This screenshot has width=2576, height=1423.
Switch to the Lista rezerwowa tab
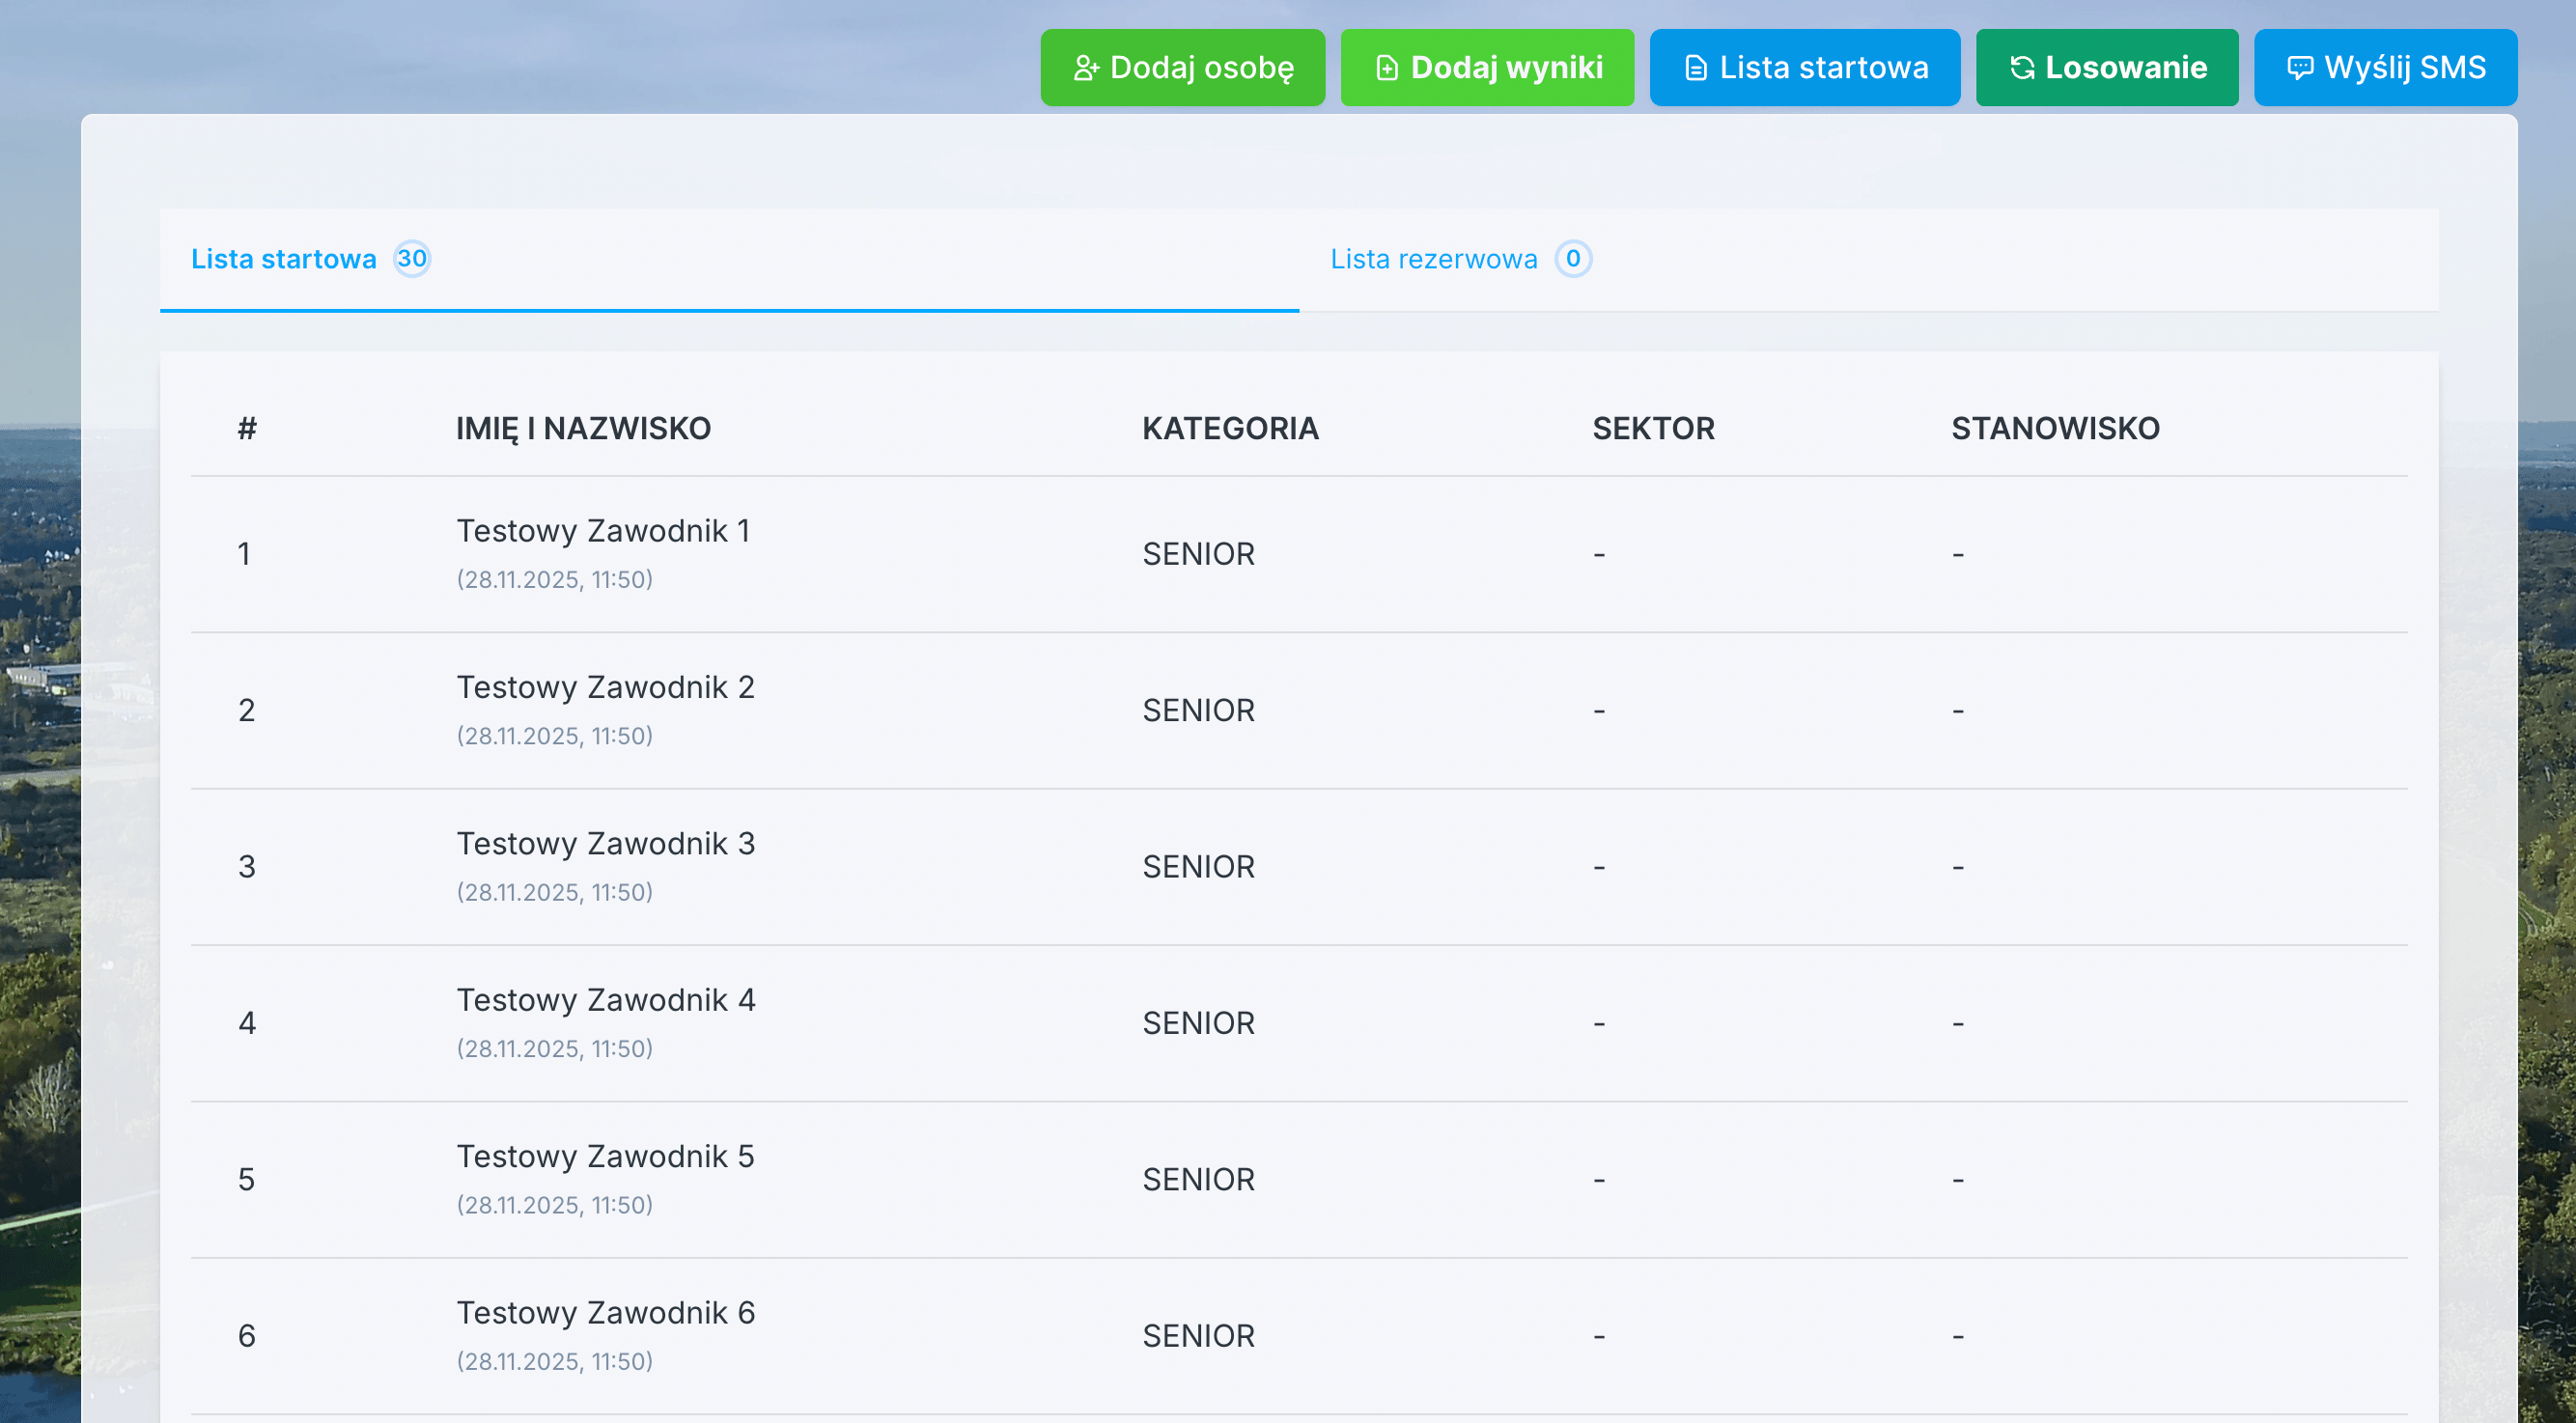click(x=1433, y=259)
